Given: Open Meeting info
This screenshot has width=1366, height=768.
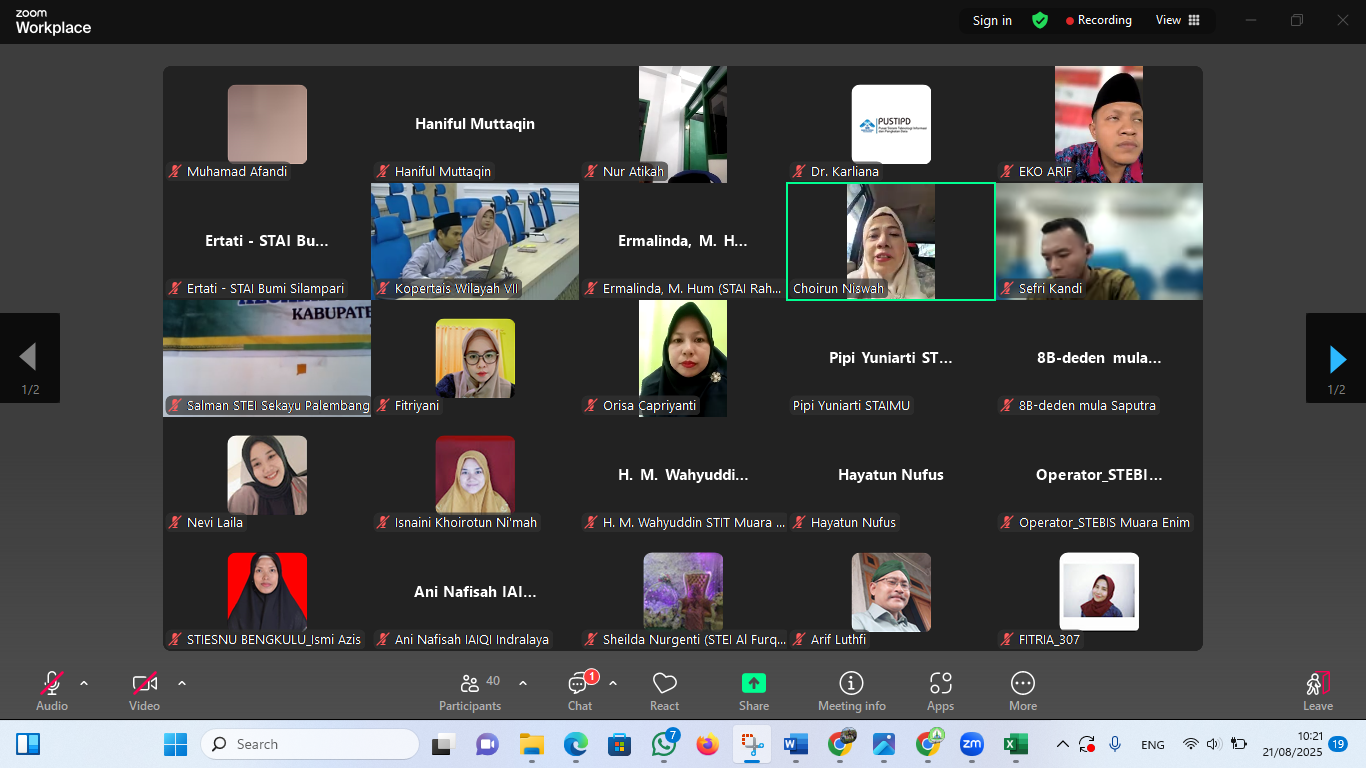Looking at the screenshot, I should pyautogui.click(x=852, y=690).
